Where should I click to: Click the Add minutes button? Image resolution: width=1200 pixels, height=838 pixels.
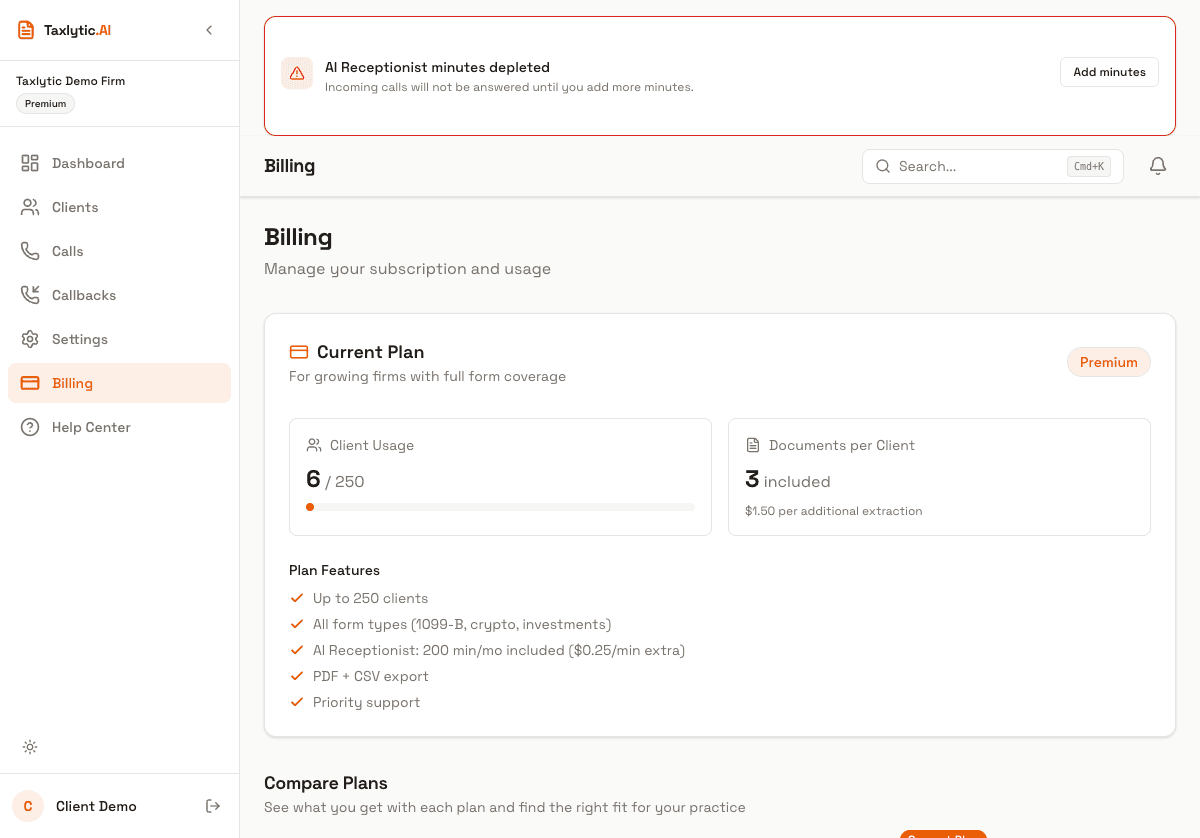[1109, 71]
